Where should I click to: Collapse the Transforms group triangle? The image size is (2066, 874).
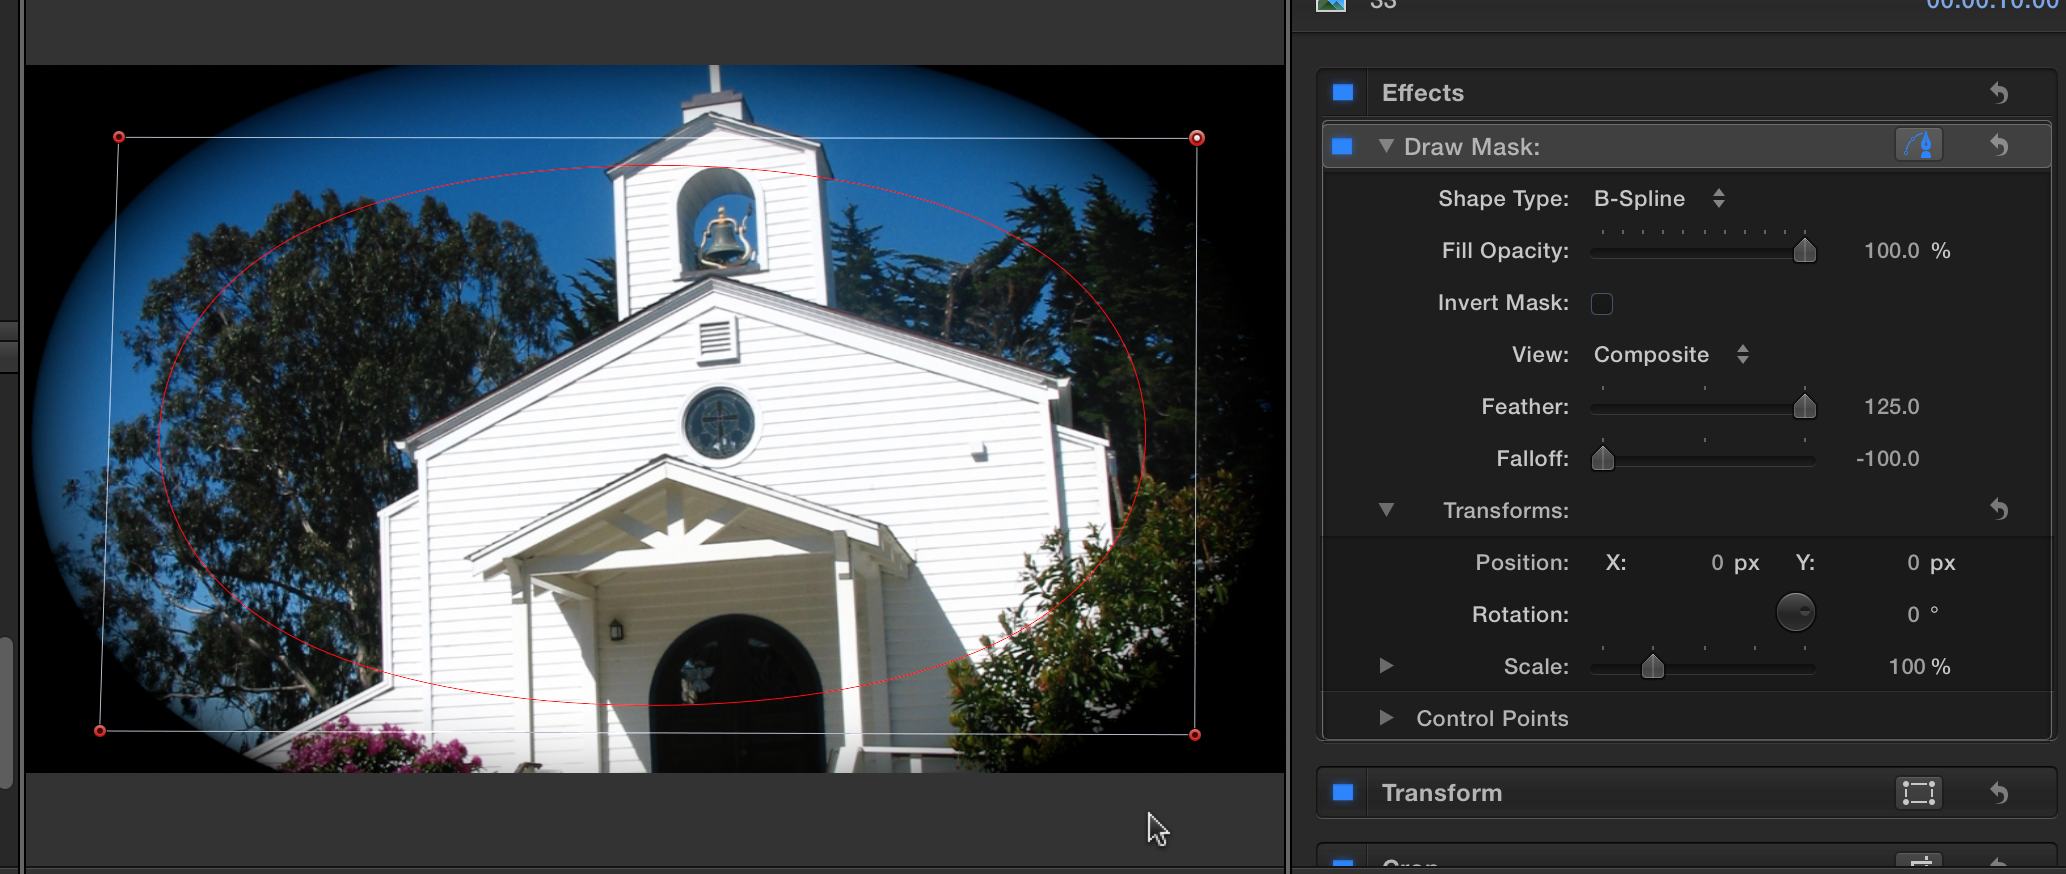(1386, 510)
